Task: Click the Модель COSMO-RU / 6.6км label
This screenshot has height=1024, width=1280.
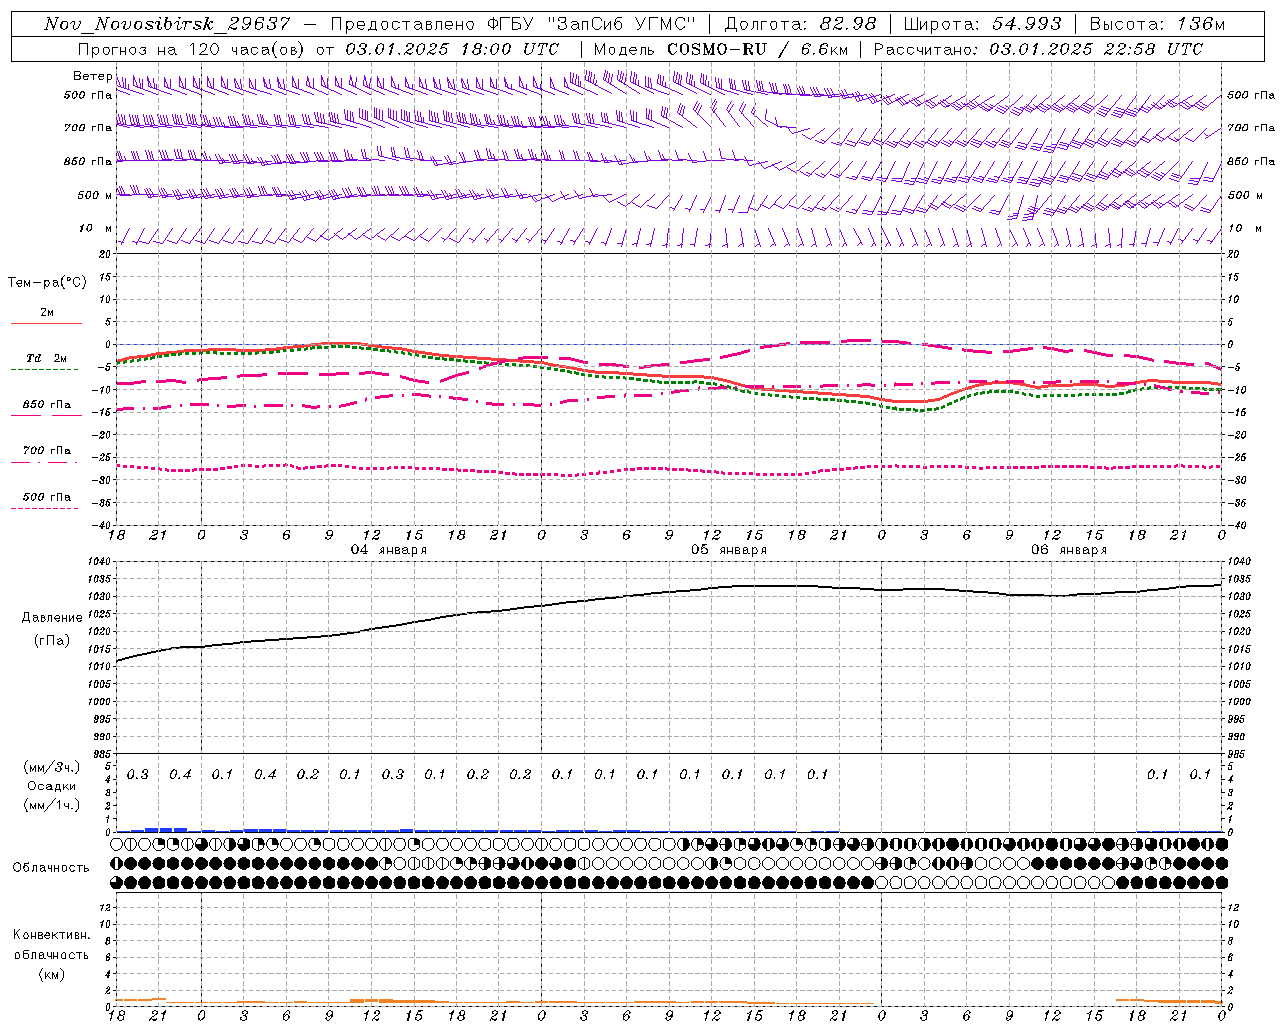Action: pyautogui.click(x=720, y=48)
